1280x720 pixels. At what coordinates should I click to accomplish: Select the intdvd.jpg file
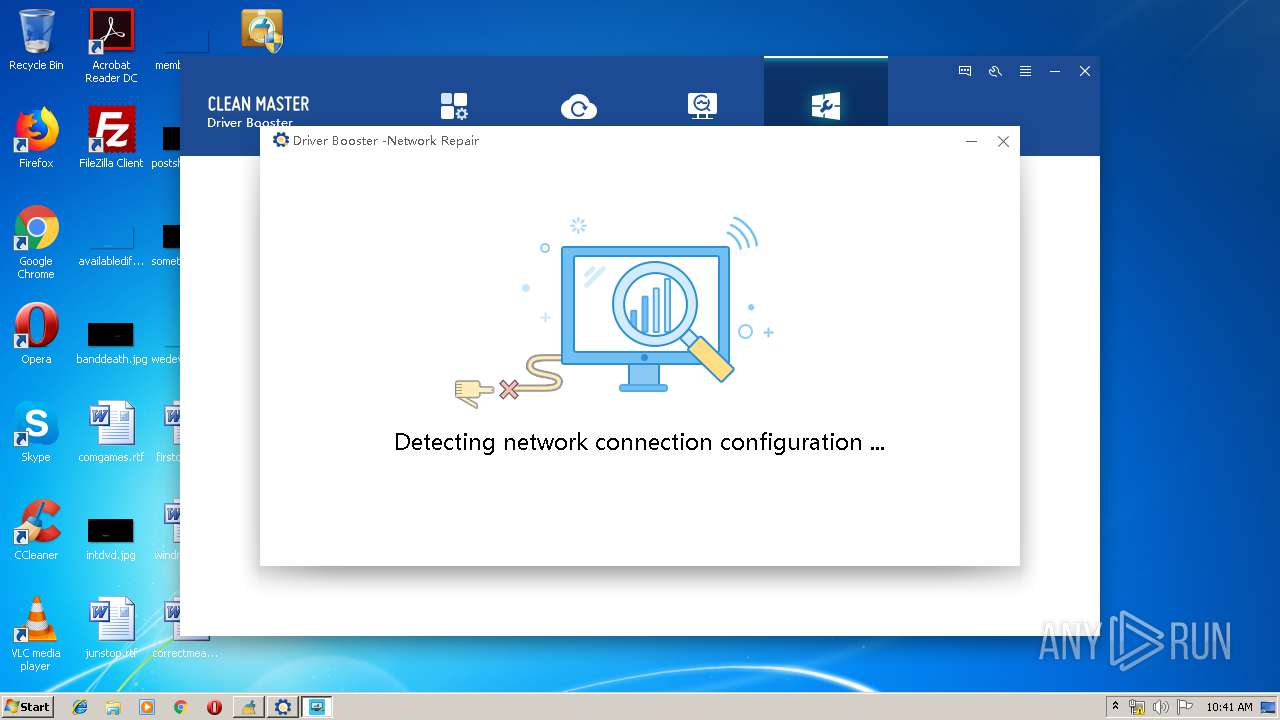click(x=111, y=537)
